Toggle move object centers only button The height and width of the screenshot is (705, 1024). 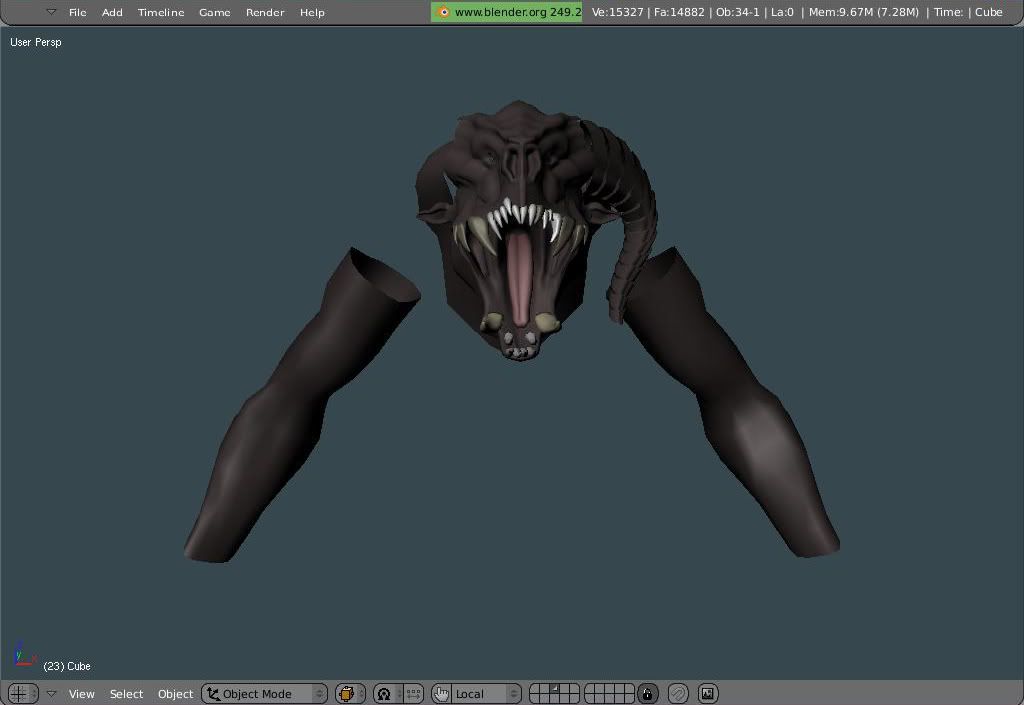click(413, 693)
